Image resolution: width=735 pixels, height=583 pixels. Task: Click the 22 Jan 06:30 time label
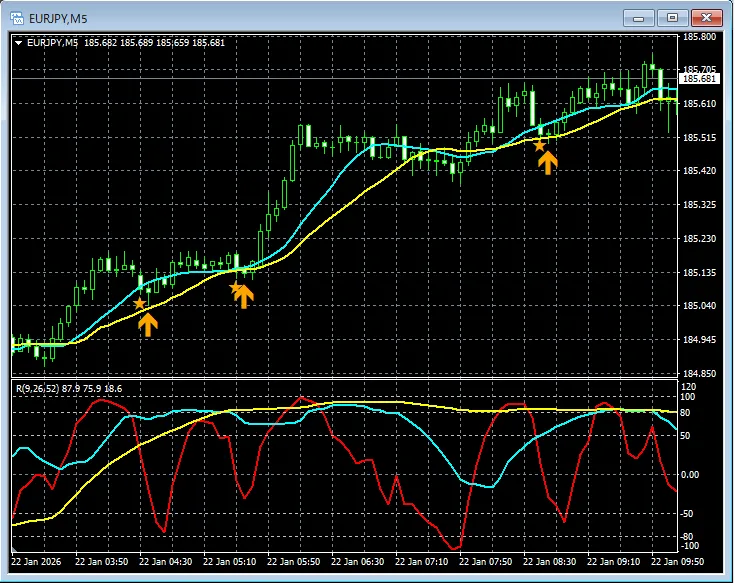pos(358,562)
